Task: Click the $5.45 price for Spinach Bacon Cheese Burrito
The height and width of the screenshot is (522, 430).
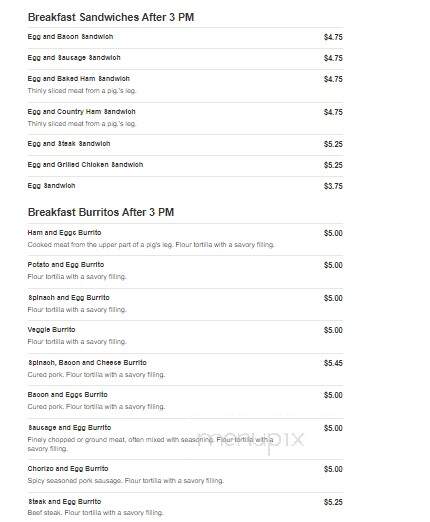Action: coord(333,363)
